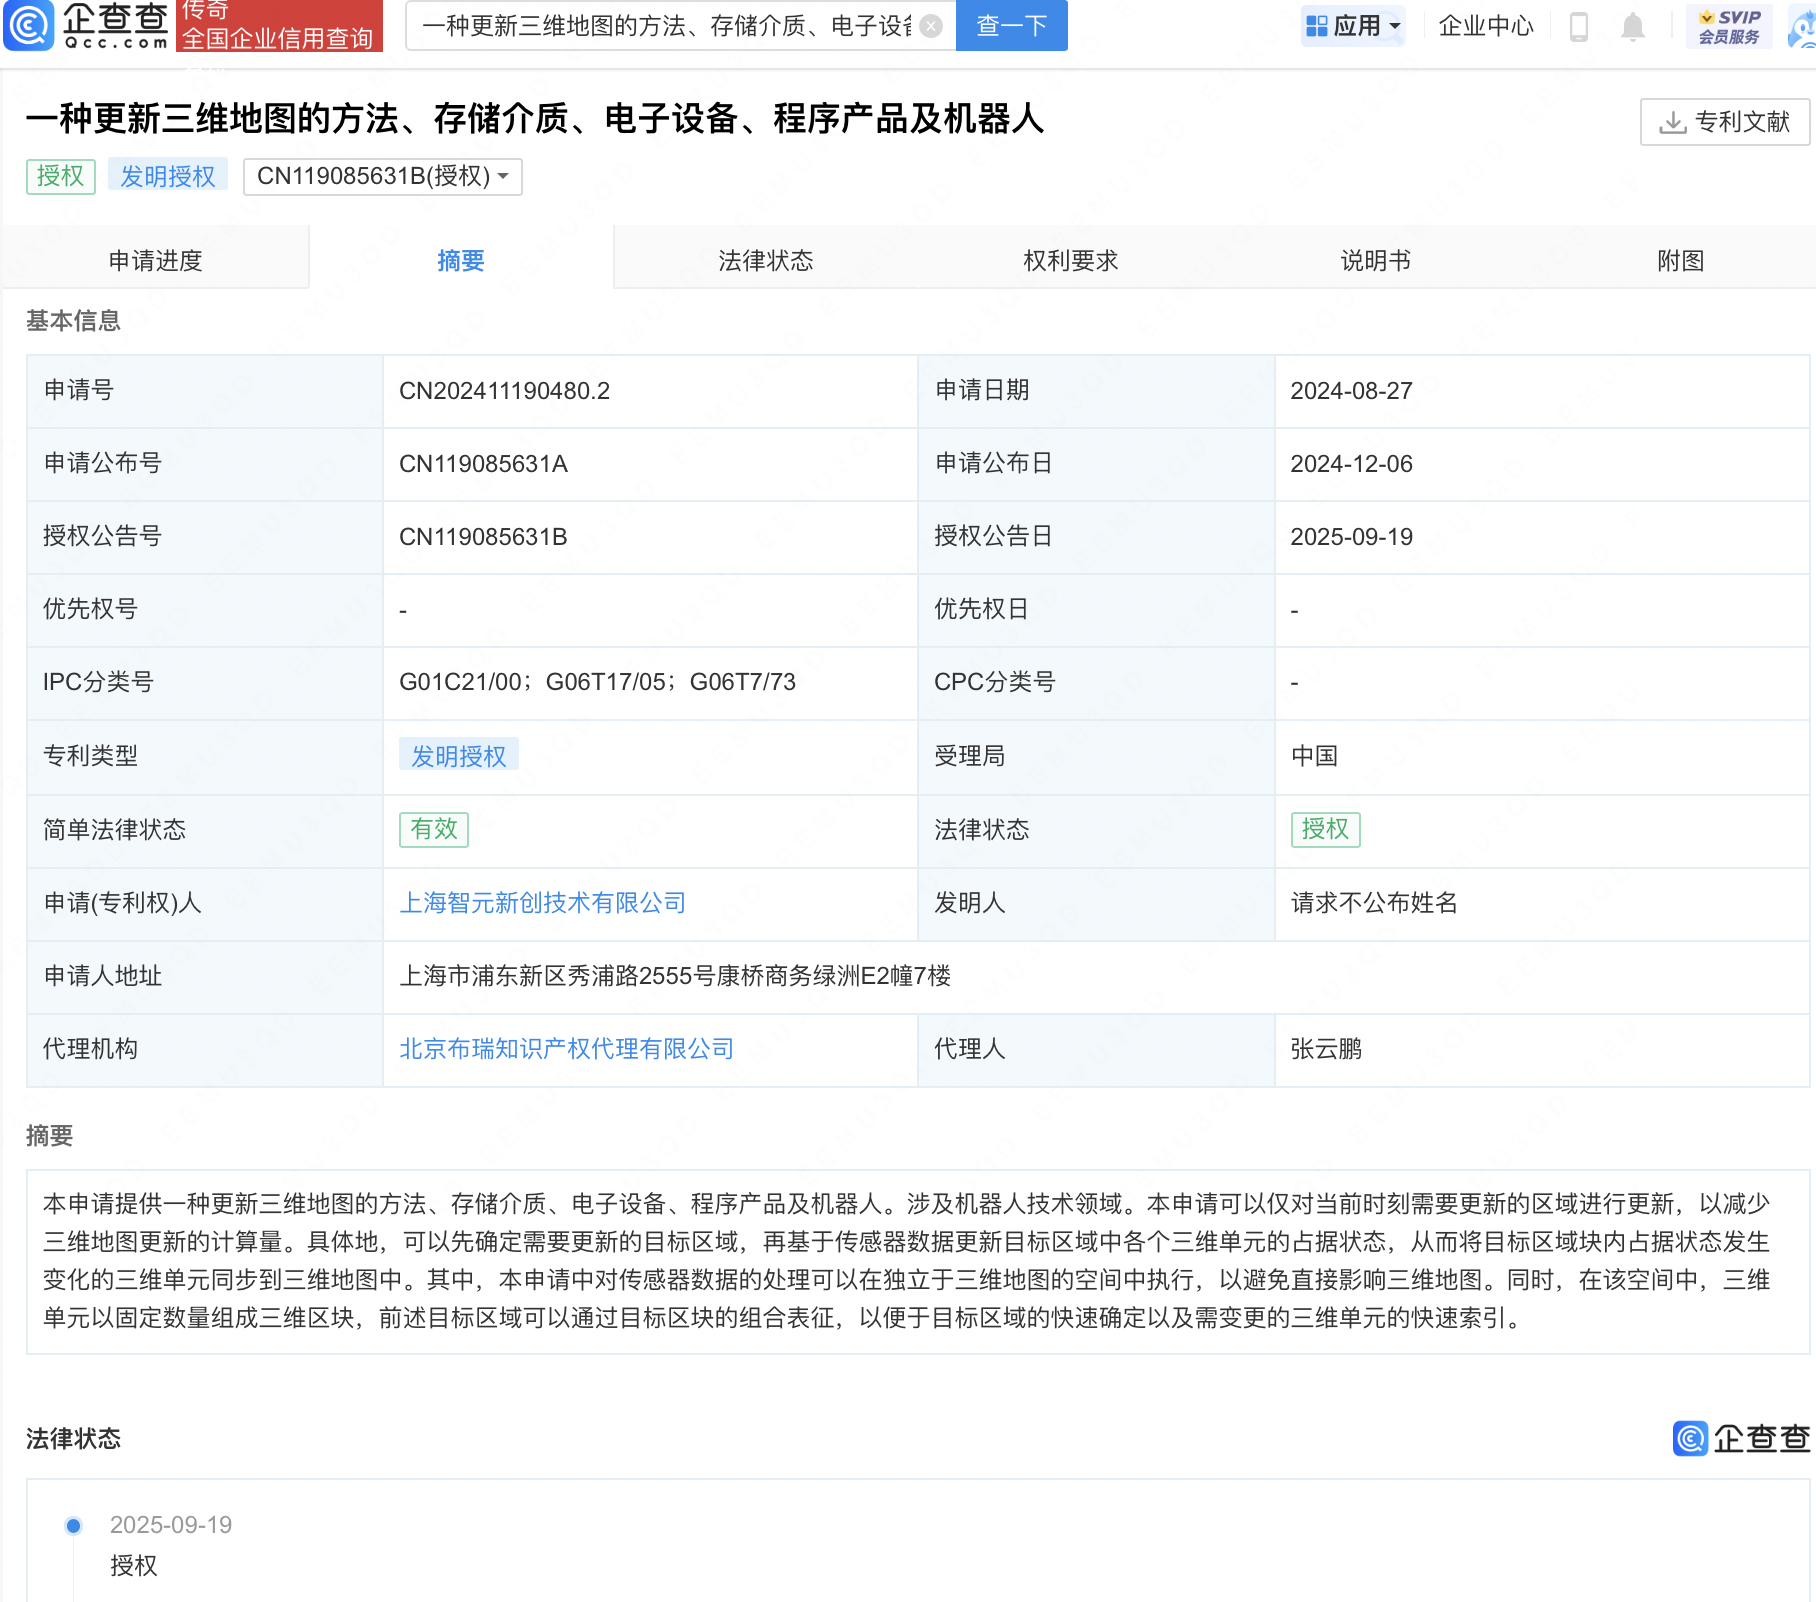Click the user avatar icon

coord(1803,26)
